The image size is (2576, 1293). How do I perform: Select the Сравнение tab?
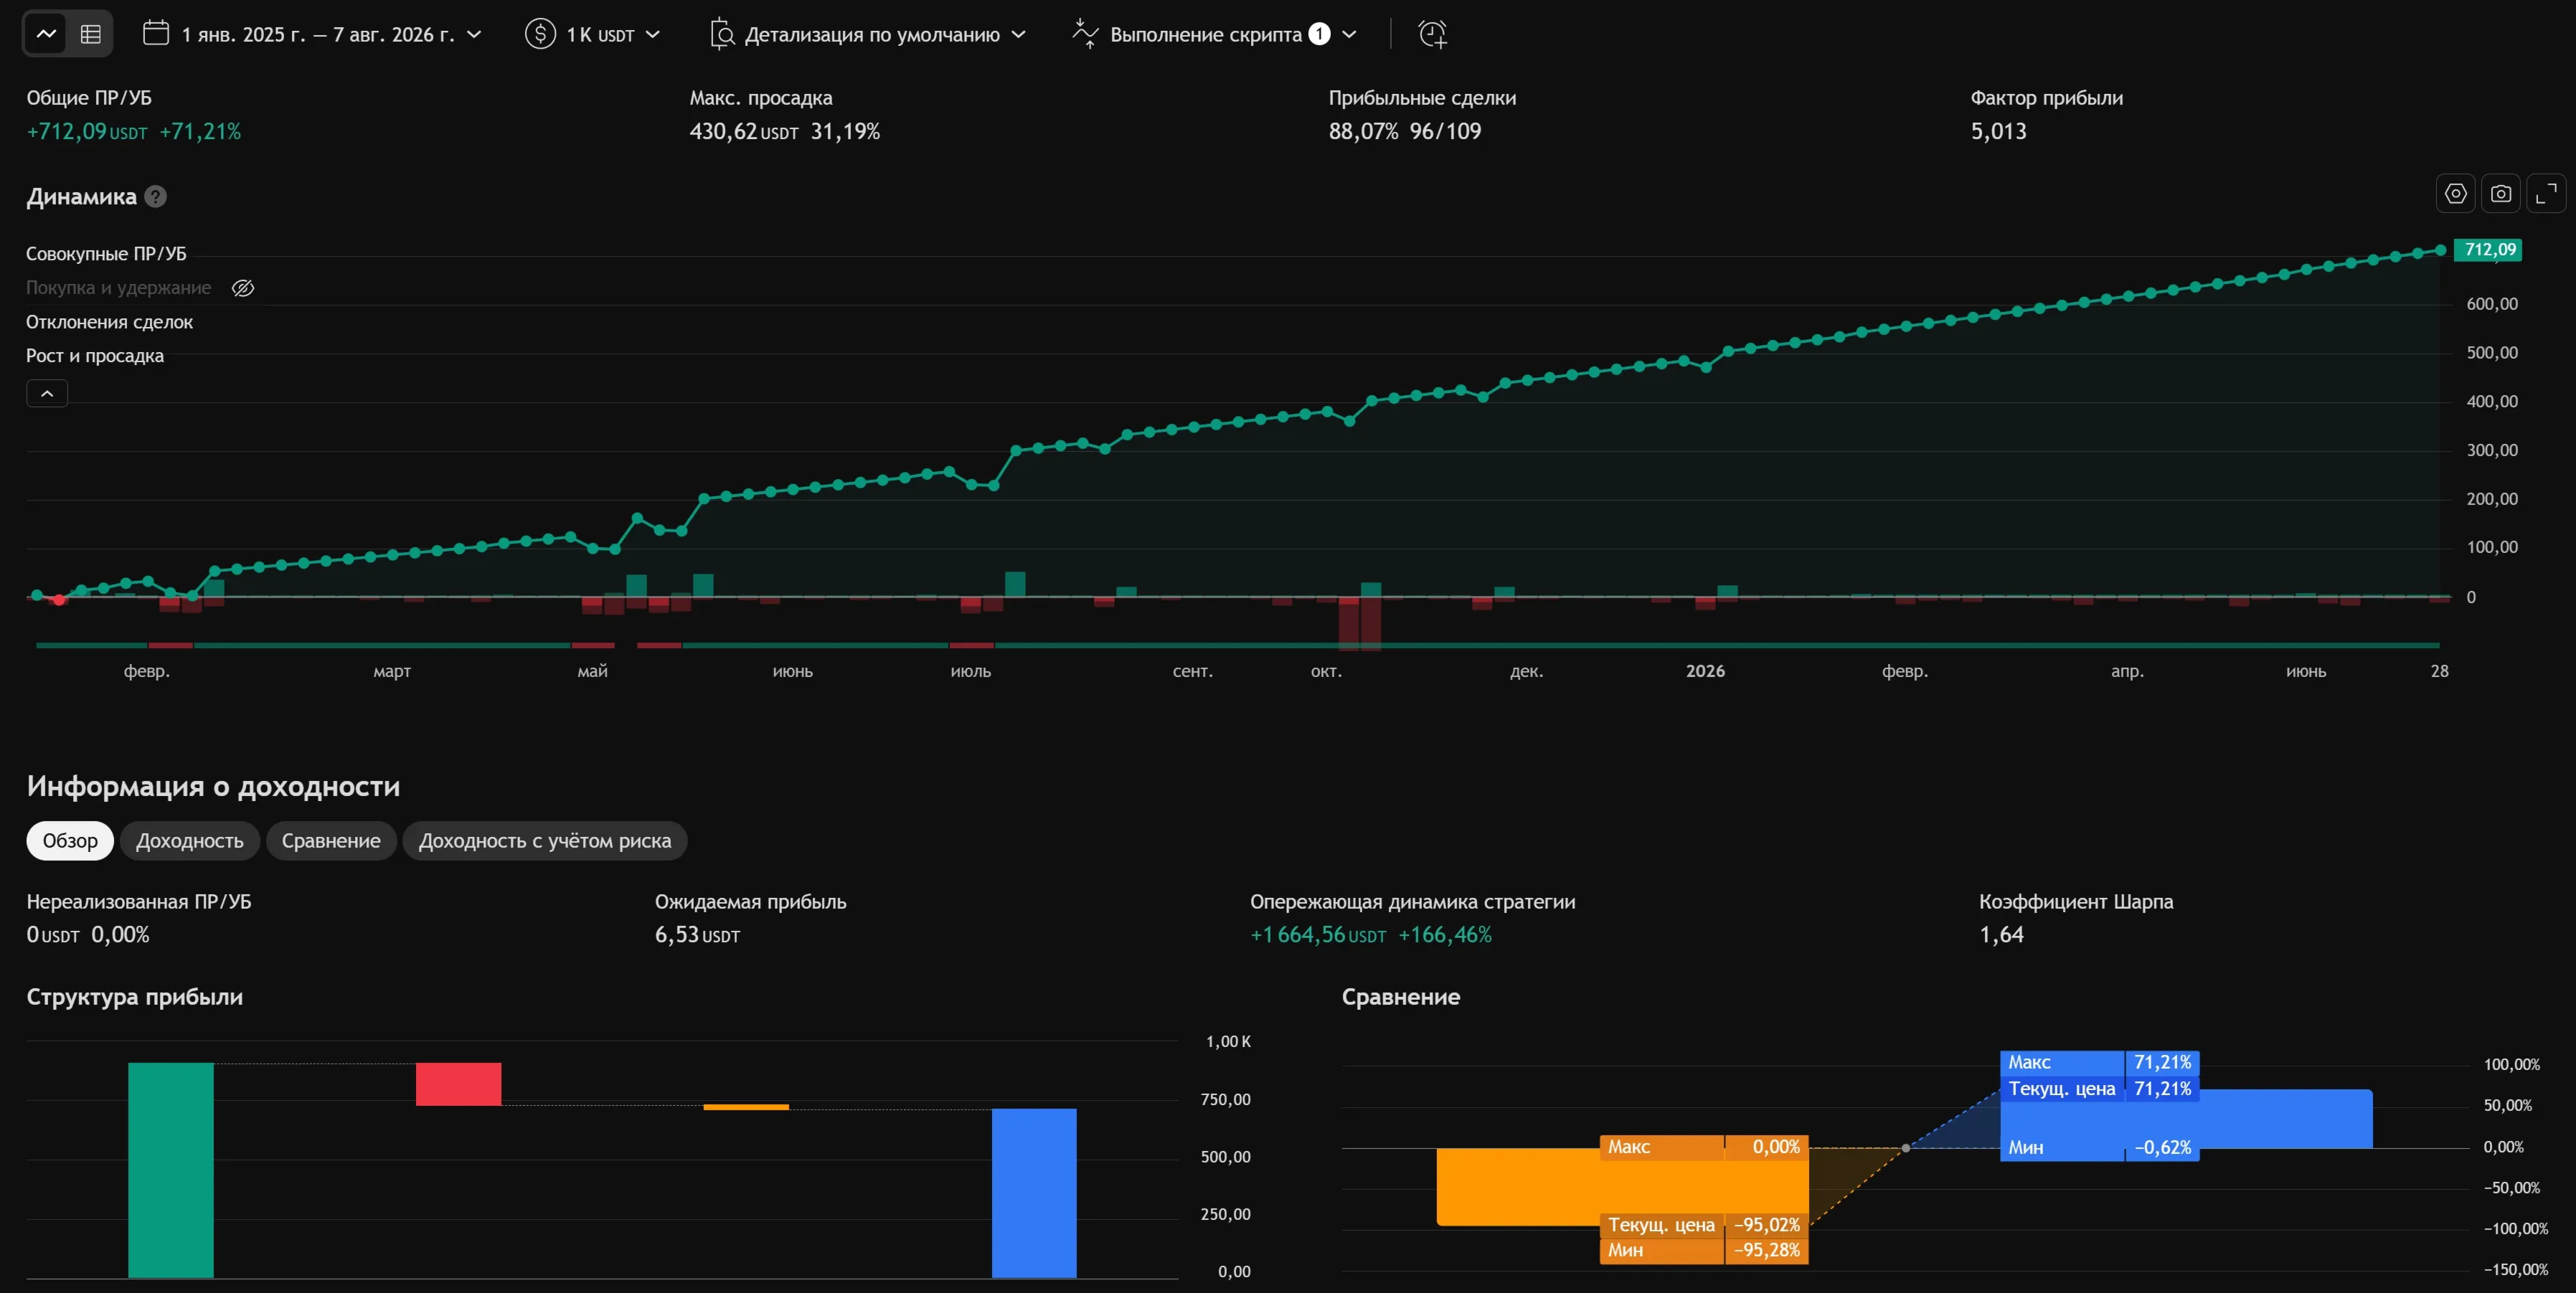click(331, 841)
